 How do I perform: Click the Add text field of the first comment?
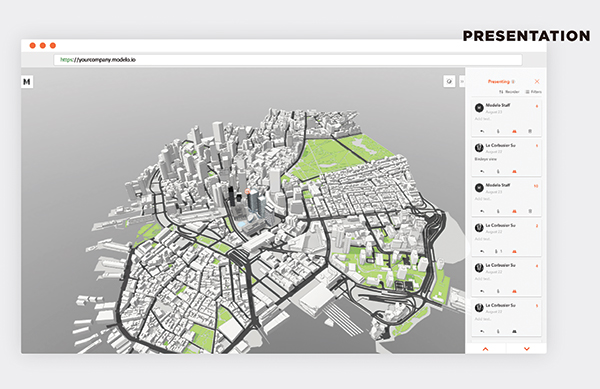click(x=483, y=119)
